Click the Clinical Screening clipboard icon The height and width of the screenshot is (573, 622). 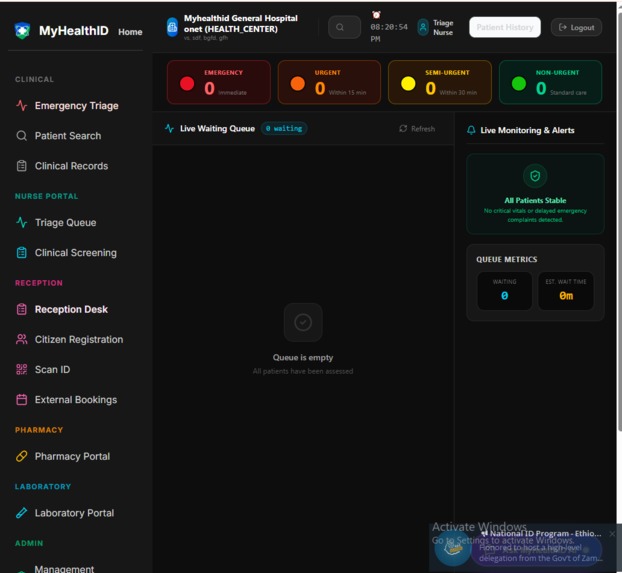(x=22, y=253)
